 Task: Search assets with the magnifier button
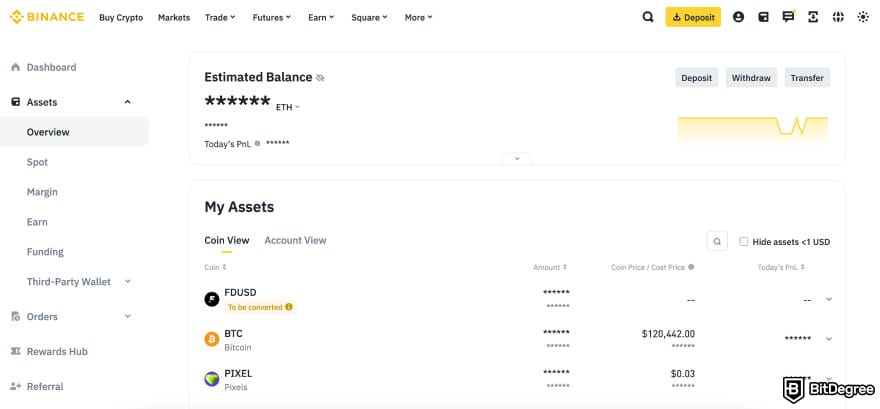pyautogui.click(x=717, y=241)
